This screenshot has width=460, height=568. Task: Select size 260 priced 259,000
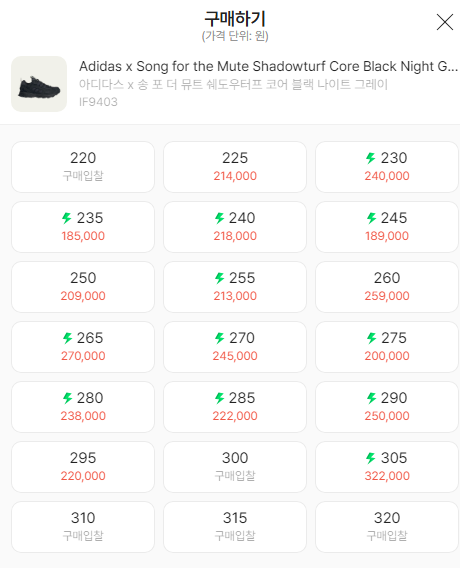(387, 287)
